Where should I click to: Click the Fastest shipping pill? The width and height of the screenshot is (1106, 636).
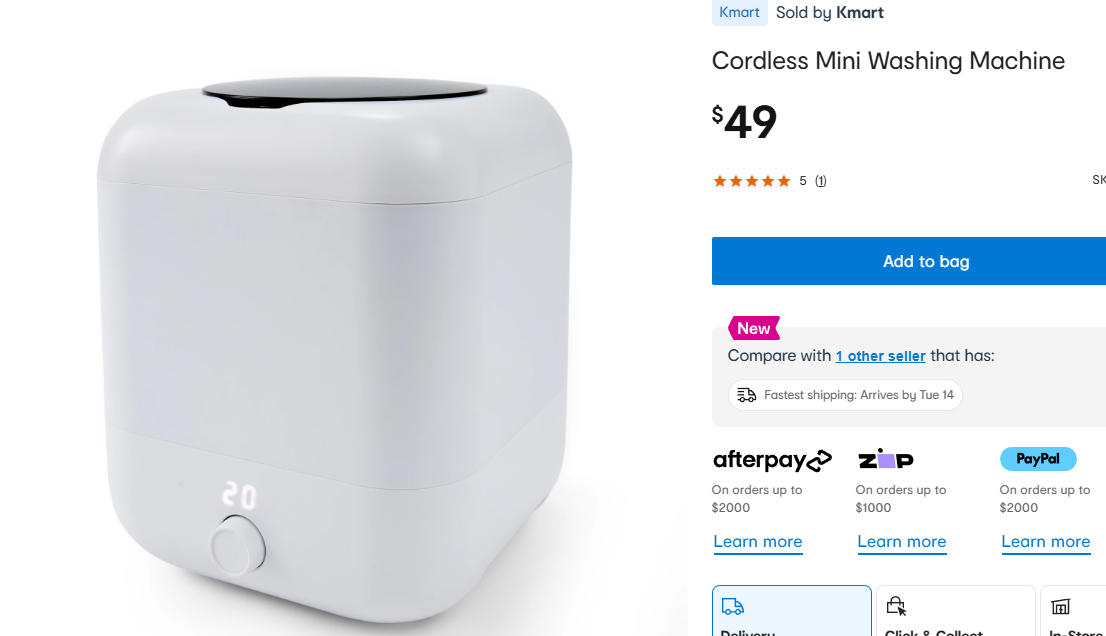[845, 395]
